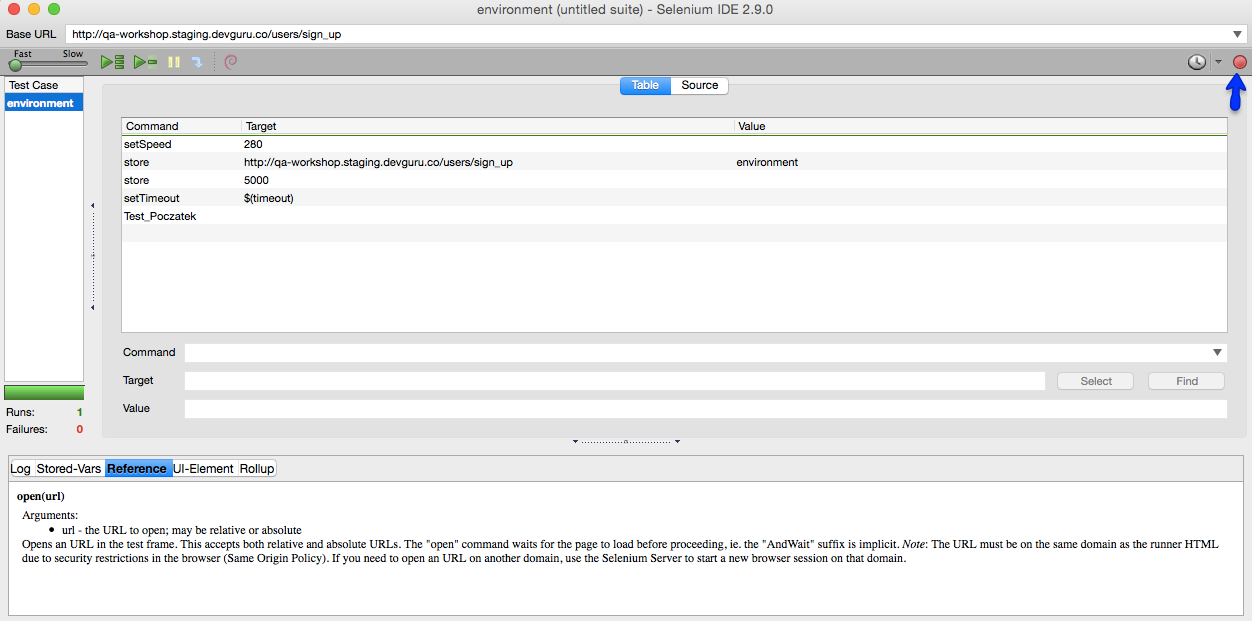This screenshot has height=621, width=1252.
Task: Expand the scheduler dropdown arrow
Action: coord(1218,62)
